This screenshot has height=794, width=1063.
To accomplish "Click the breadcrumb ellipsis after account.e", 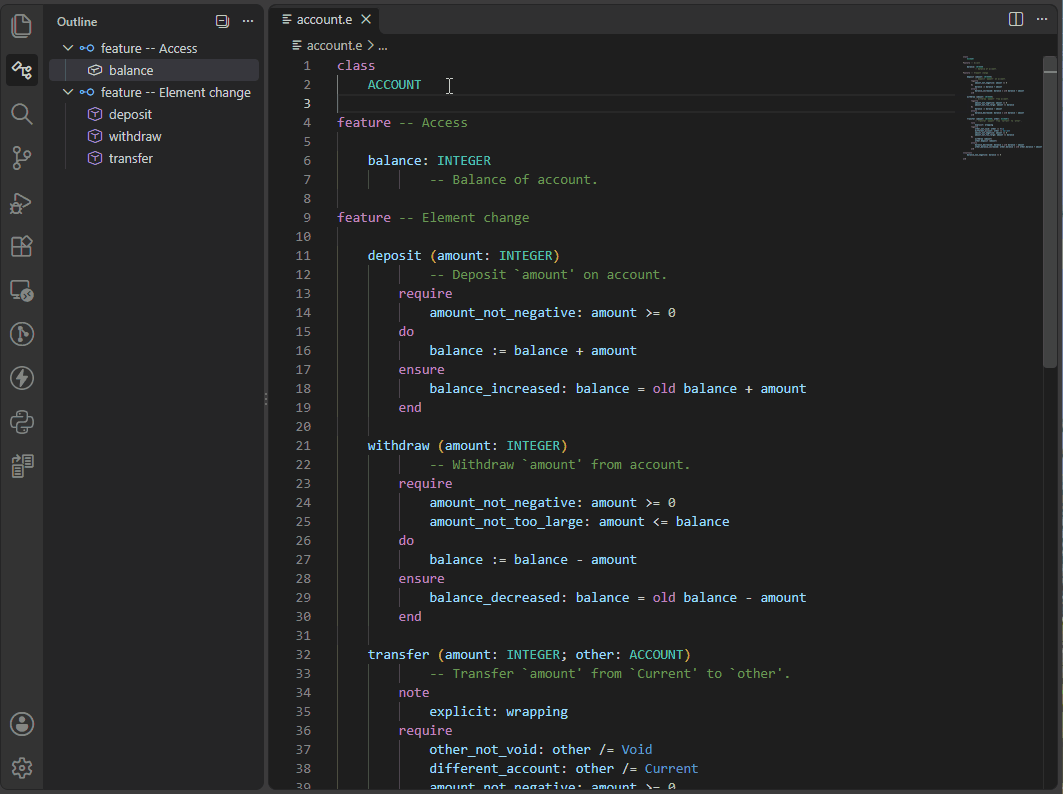I will point(383,46).
